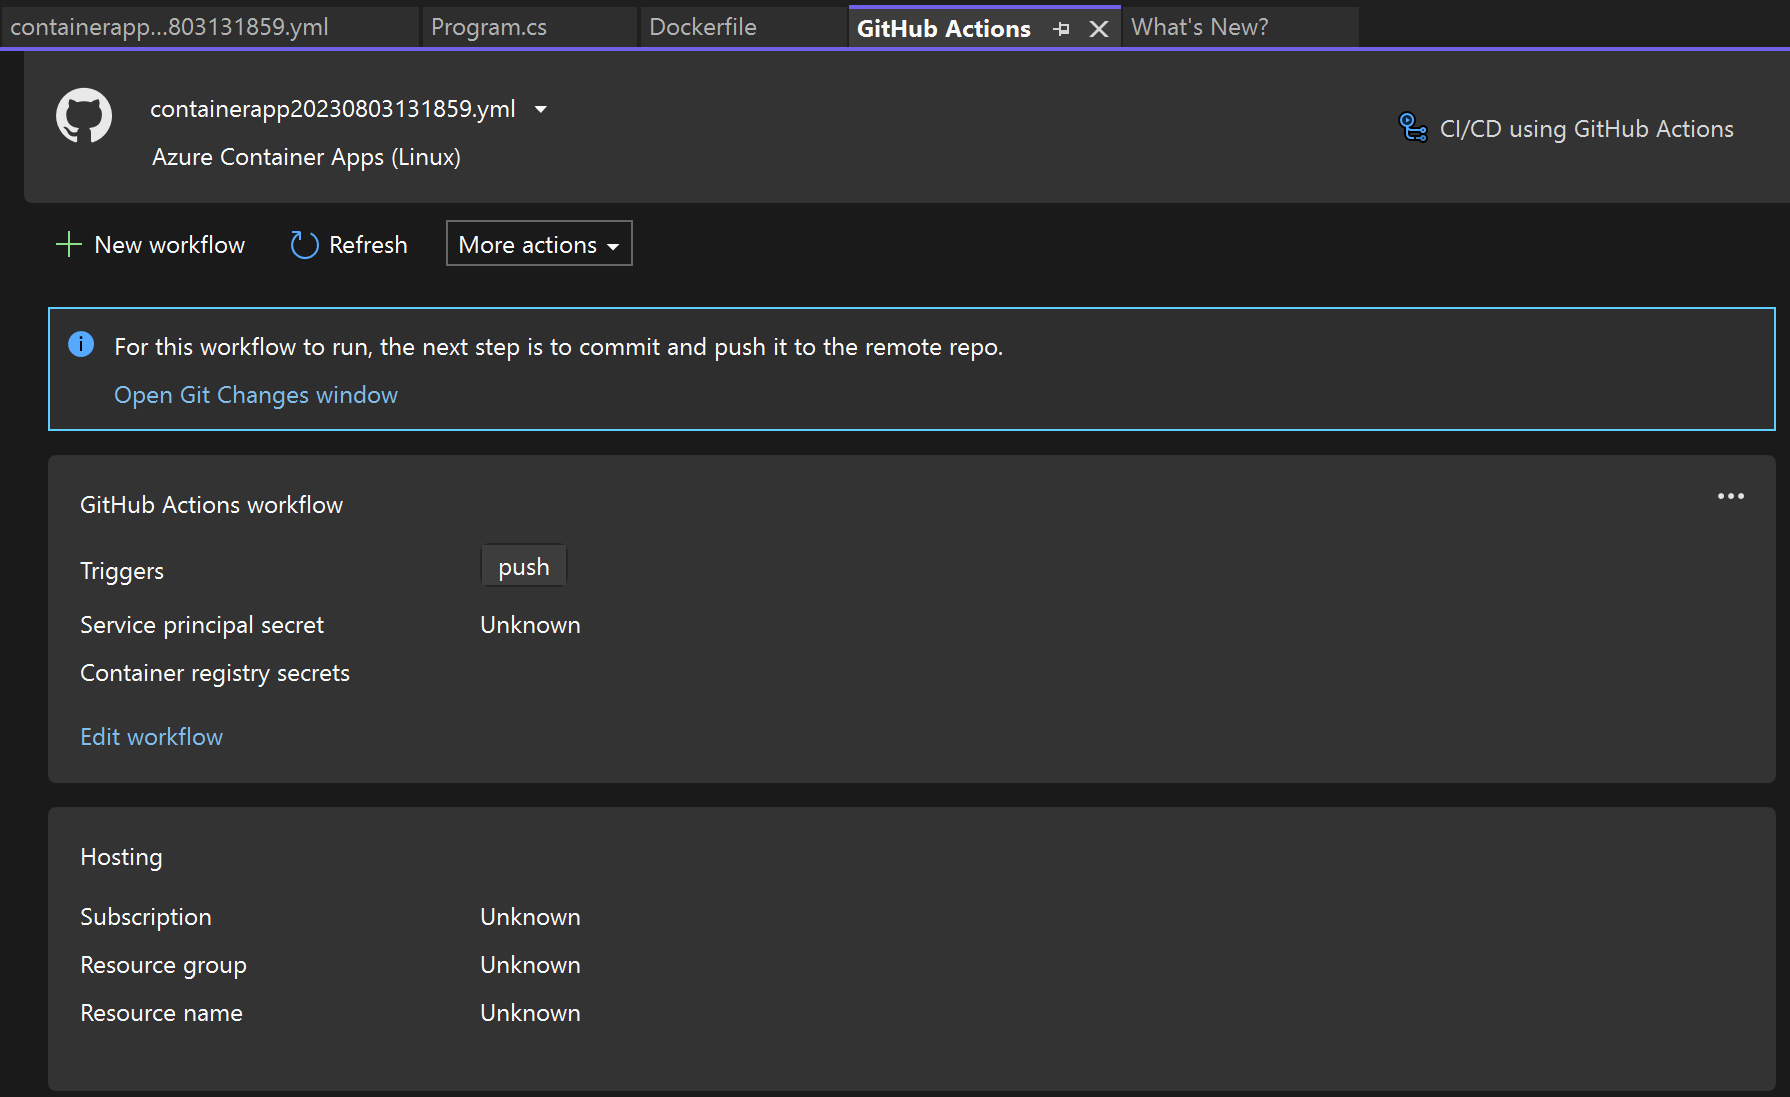This screenshot has height=1097, width=1790.
Task: Click New workflow
Action: (169, 244)
